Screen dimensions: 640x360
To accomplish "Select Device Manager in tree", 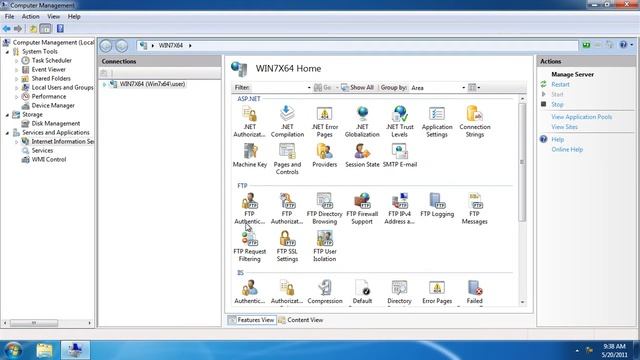I will [x=53, y=106].
